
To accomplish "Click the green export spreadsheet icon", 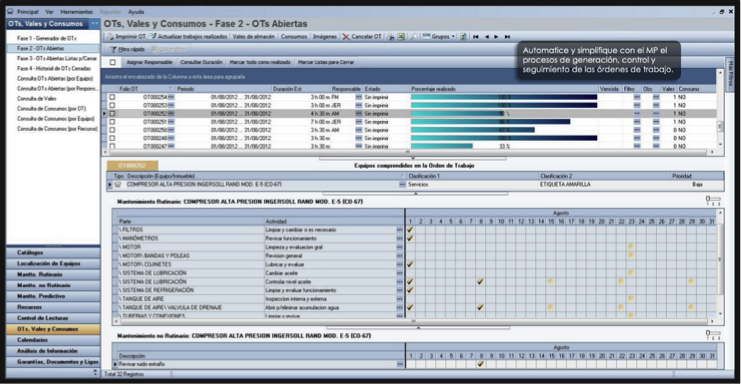I will click(401, 36).
